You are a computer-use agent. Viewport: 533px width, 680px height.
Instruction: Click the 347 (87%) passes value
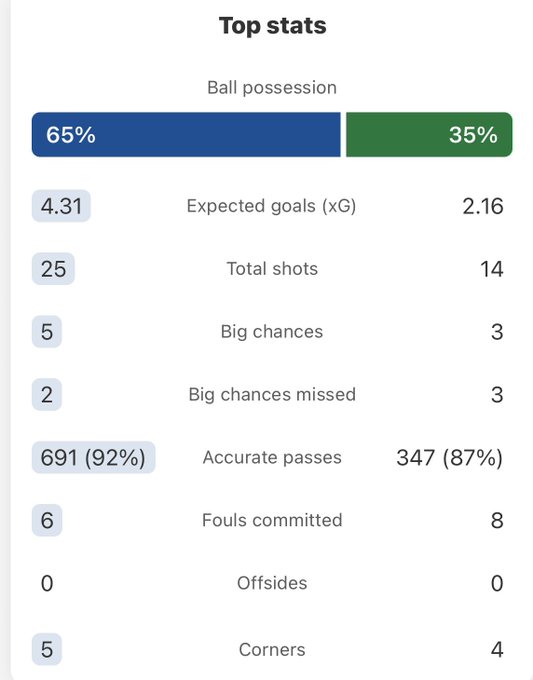(450, 458)
